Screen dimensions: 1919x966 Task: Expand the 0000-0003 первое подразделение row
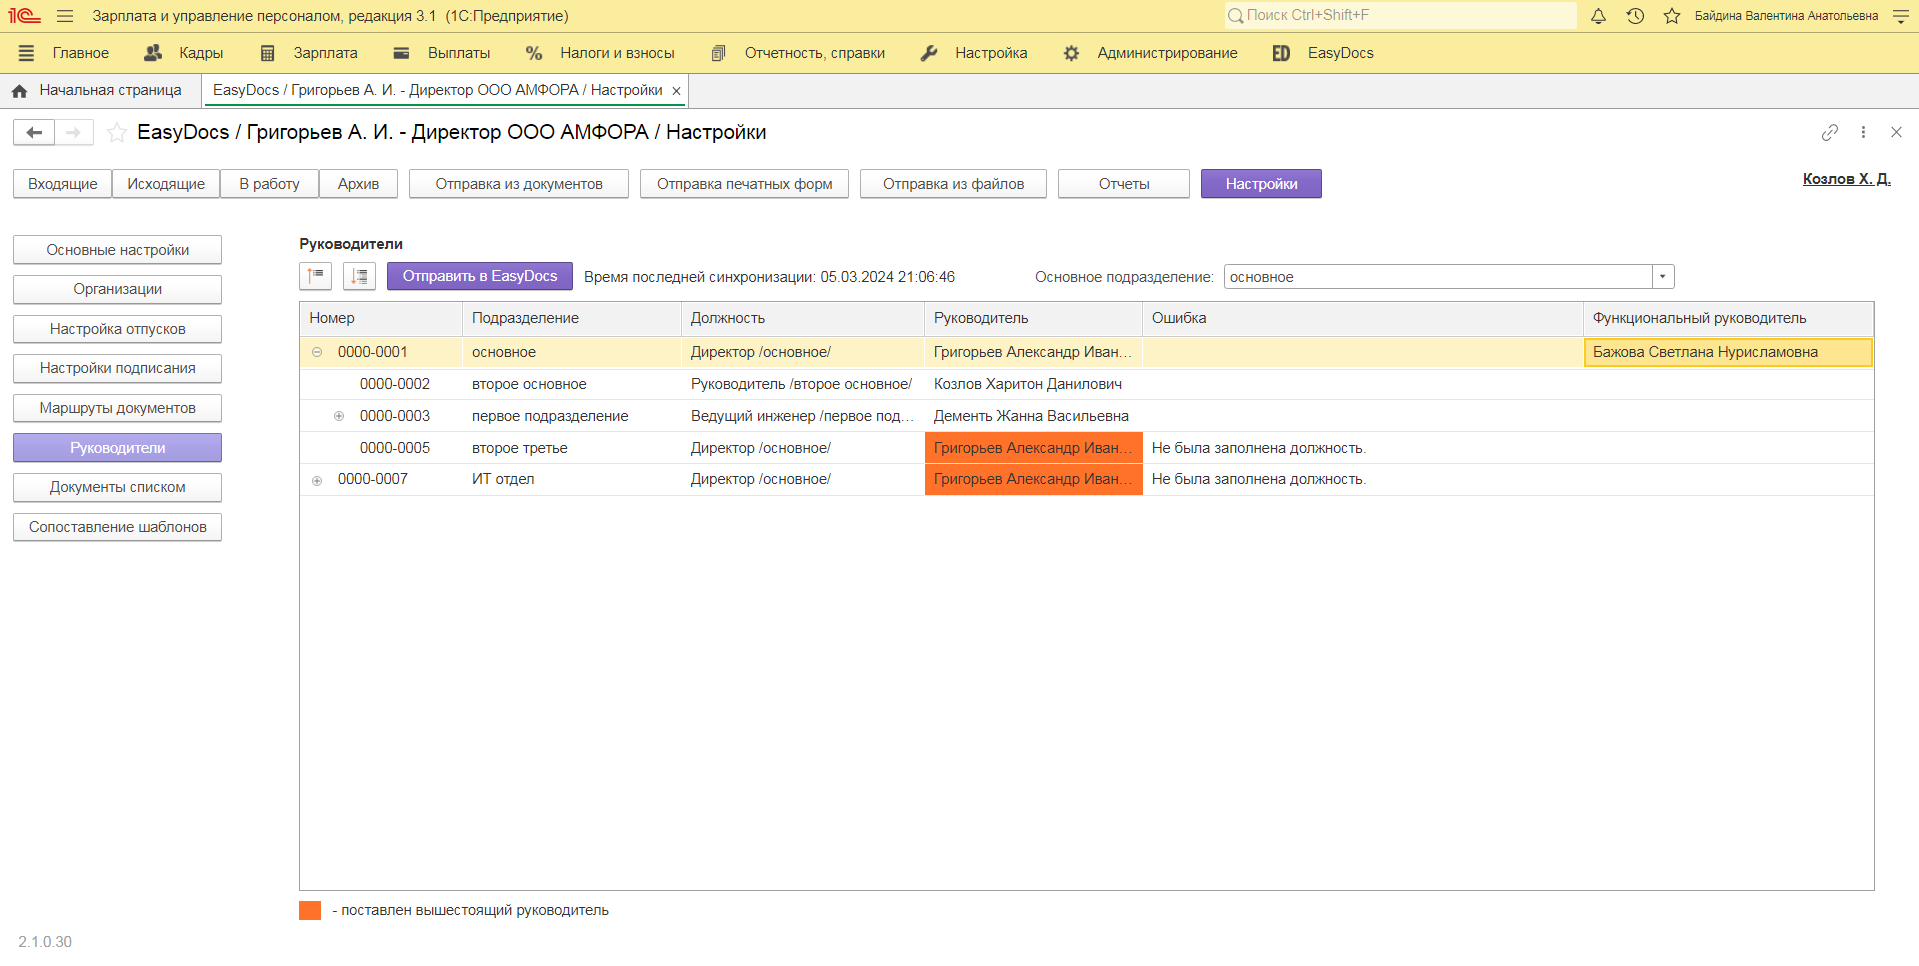[339, 416]
